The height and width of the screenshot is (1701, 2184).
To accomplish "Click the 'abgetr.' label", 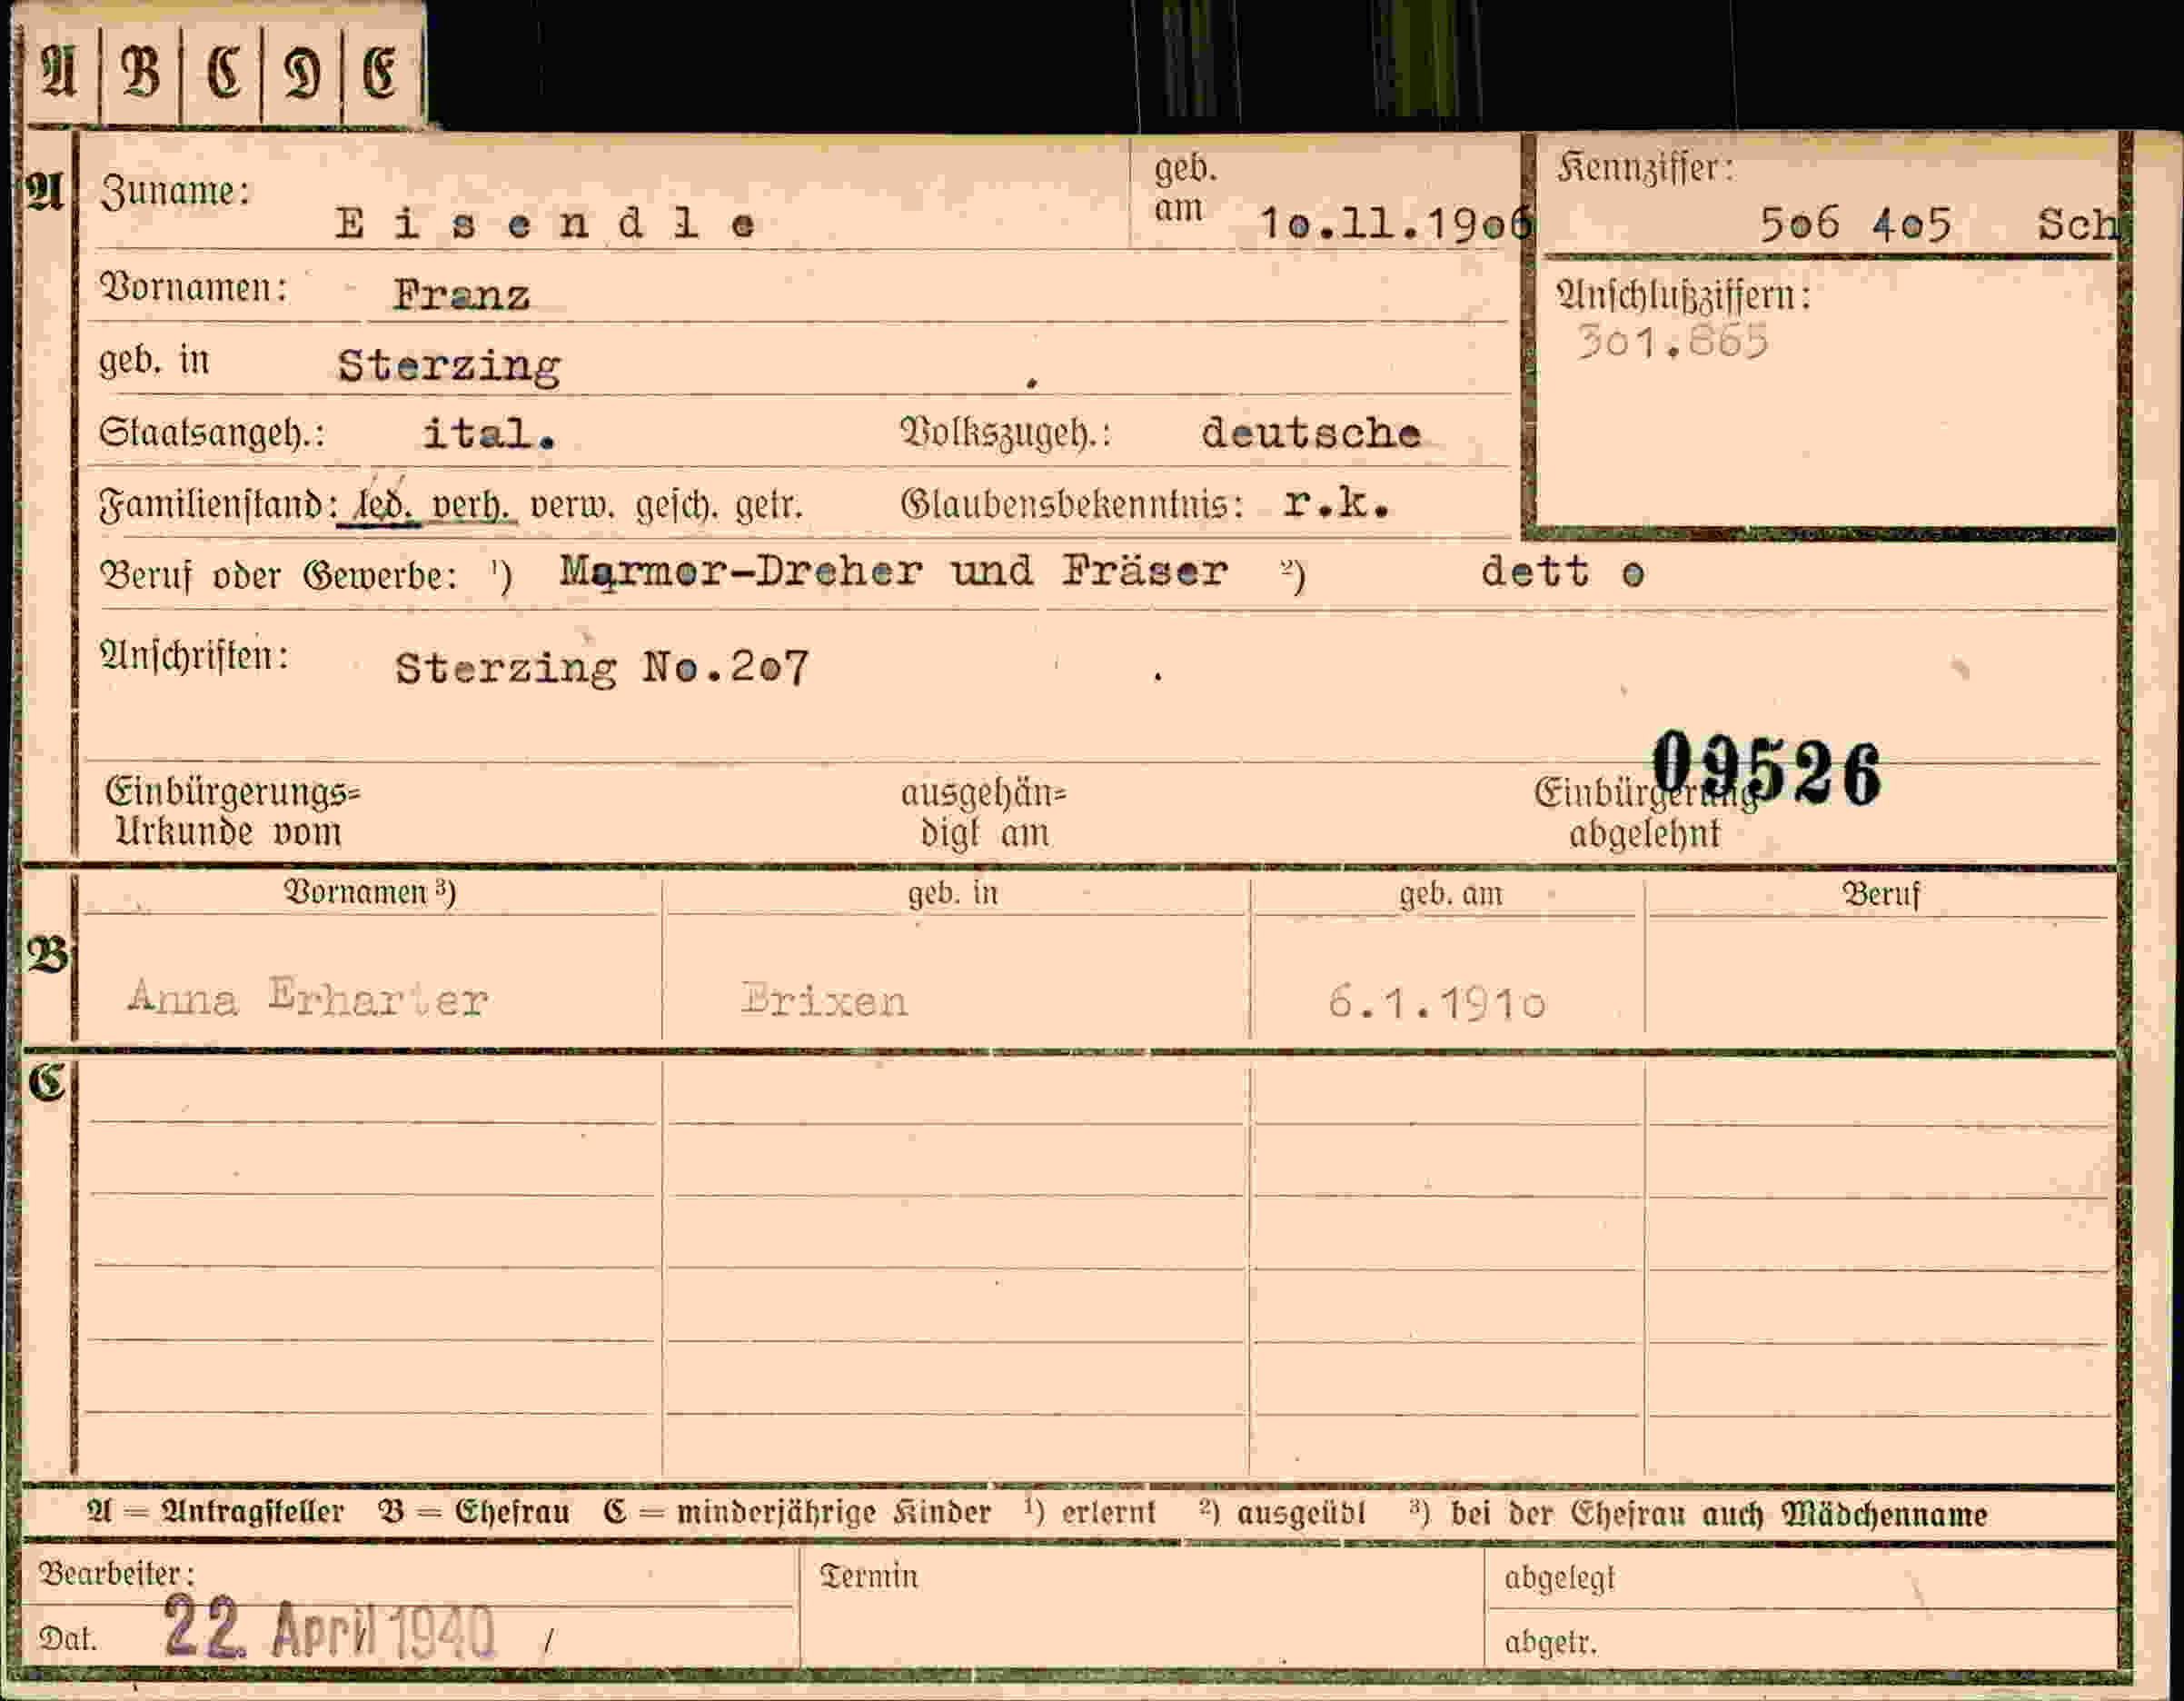I will click(x=1551, y=1642).
